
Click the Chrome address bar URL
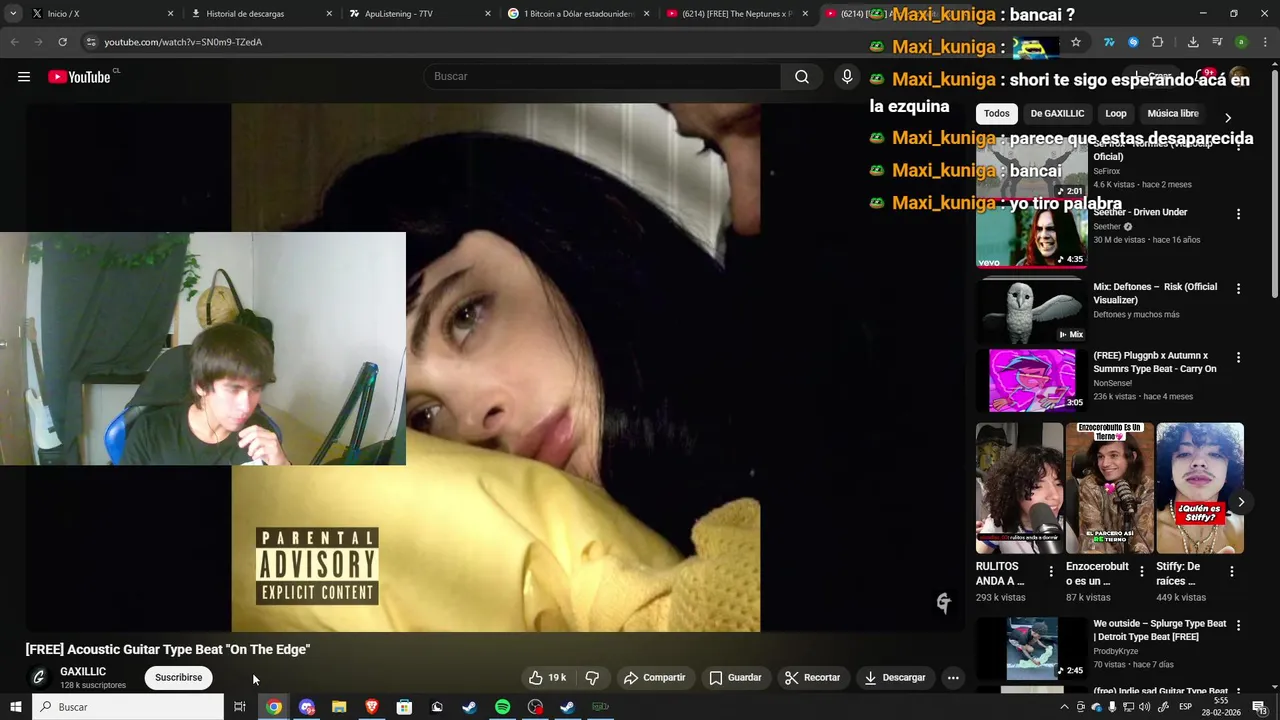[183, 42]
